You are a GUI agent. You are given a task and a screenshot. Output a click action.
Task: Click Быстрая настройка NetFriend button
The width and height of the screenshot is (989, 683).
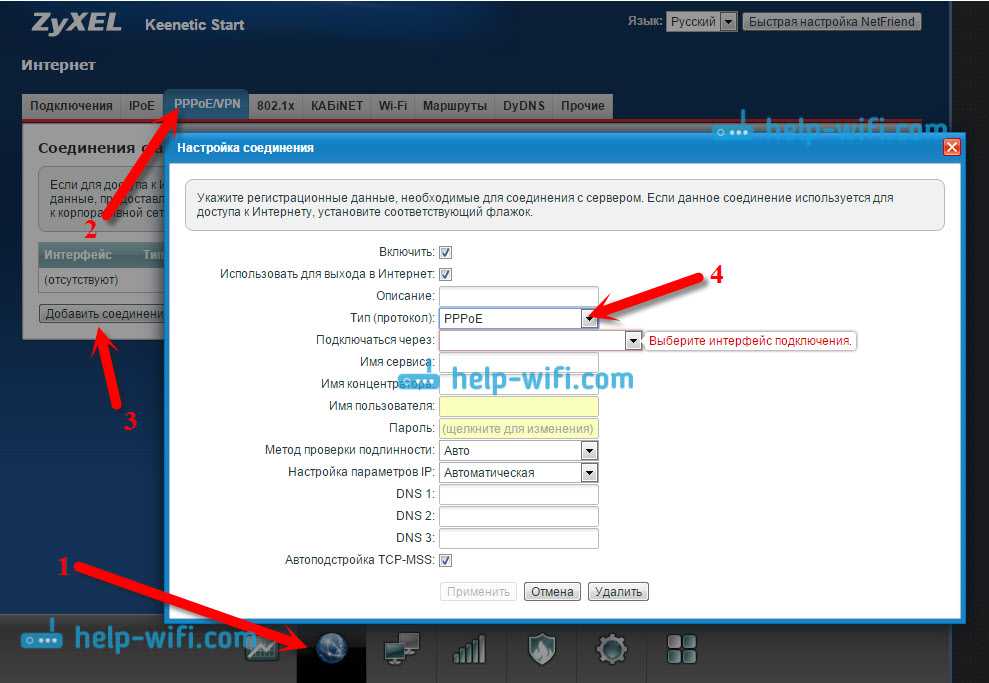831,22
